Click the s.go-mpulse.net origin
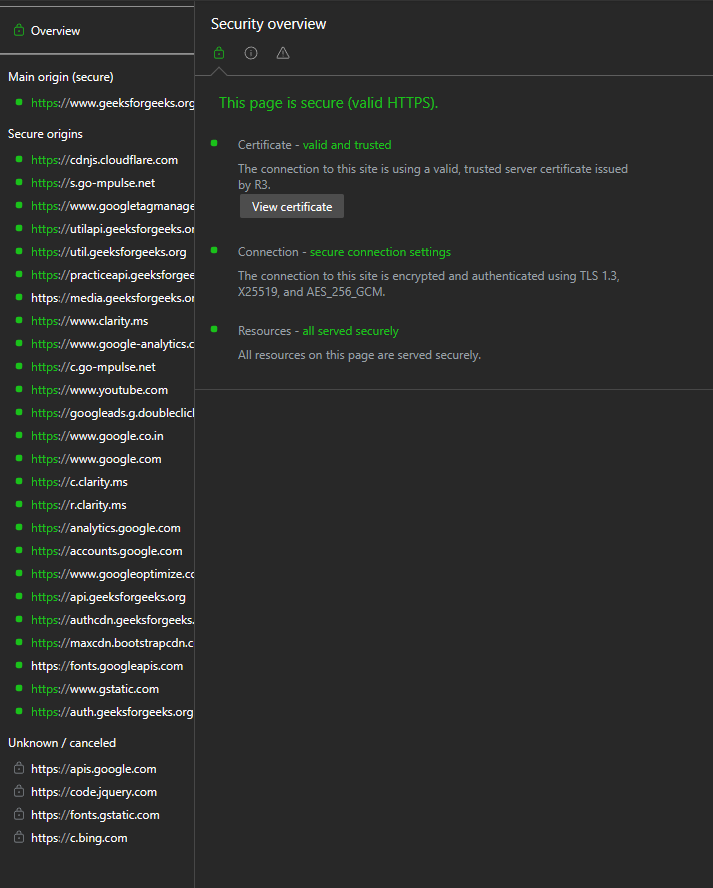 point(93,183)
